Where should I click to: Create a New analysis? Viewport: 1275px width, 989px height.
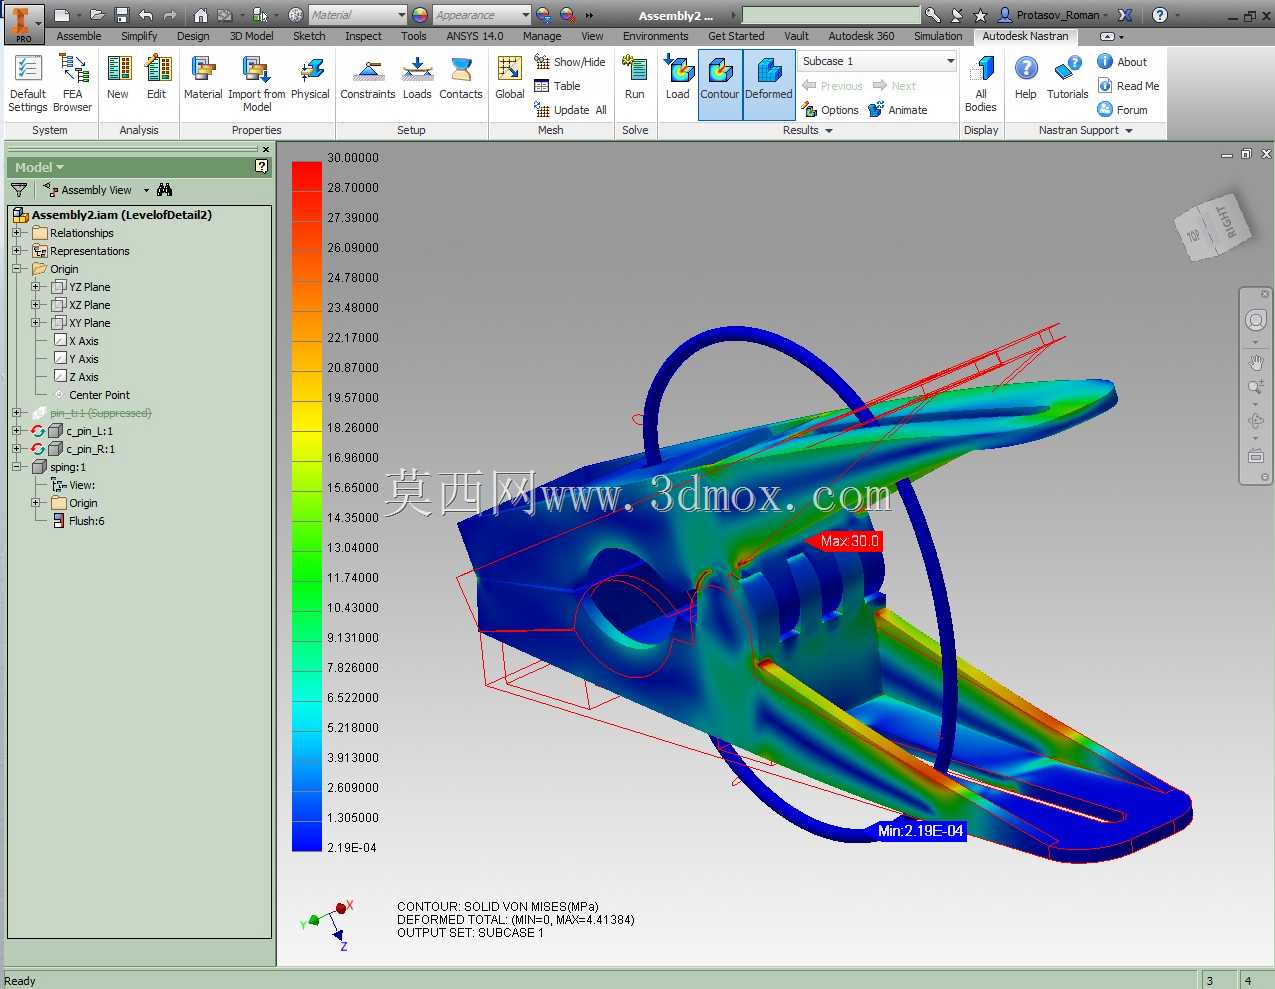click(x=118, y=78)
